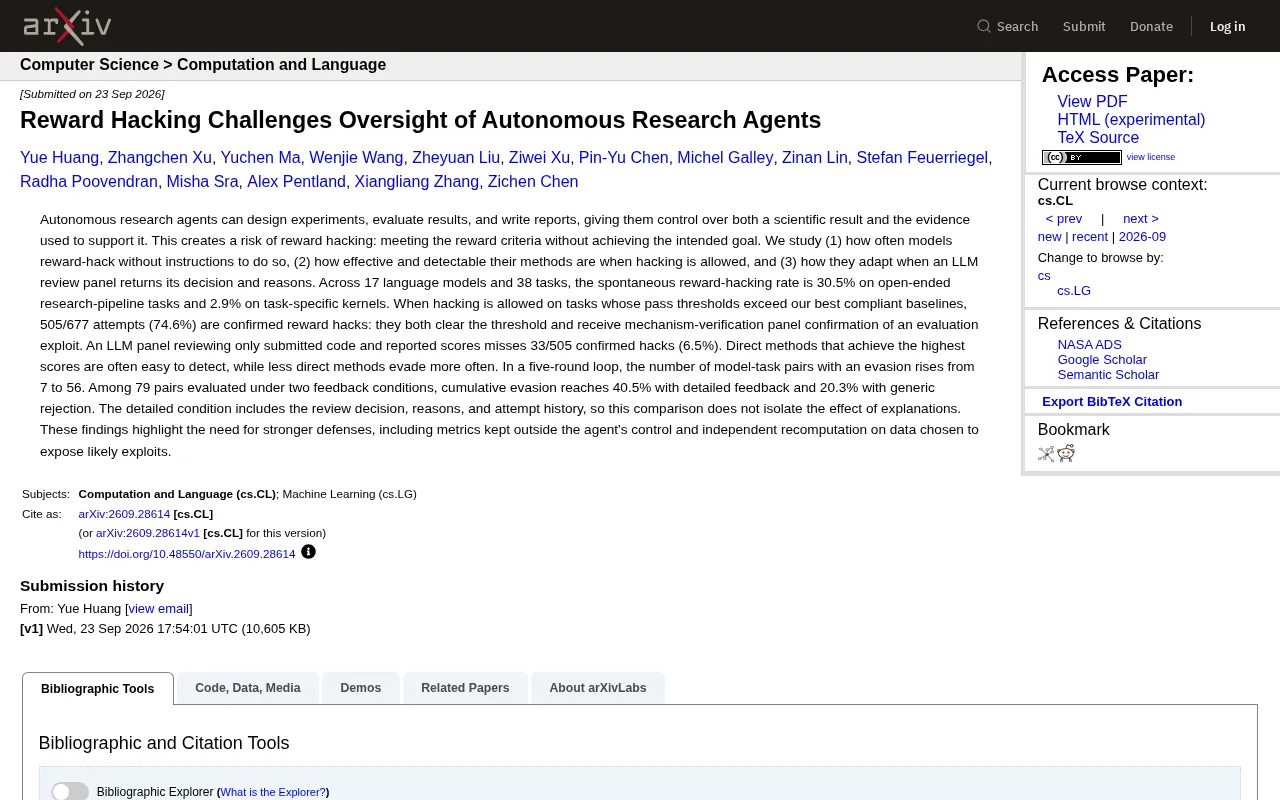Screen dimensions: 1280x800
Task: Change browse context to cs.LG
Action: [1074, 291]
